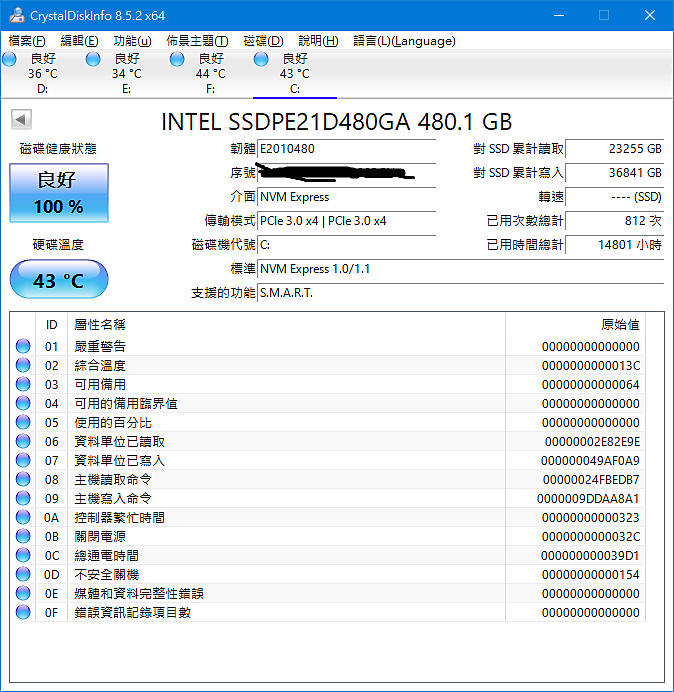The image size is (674, 692).
Task: Select the D: drive status circle
Action: coord(9,59)
